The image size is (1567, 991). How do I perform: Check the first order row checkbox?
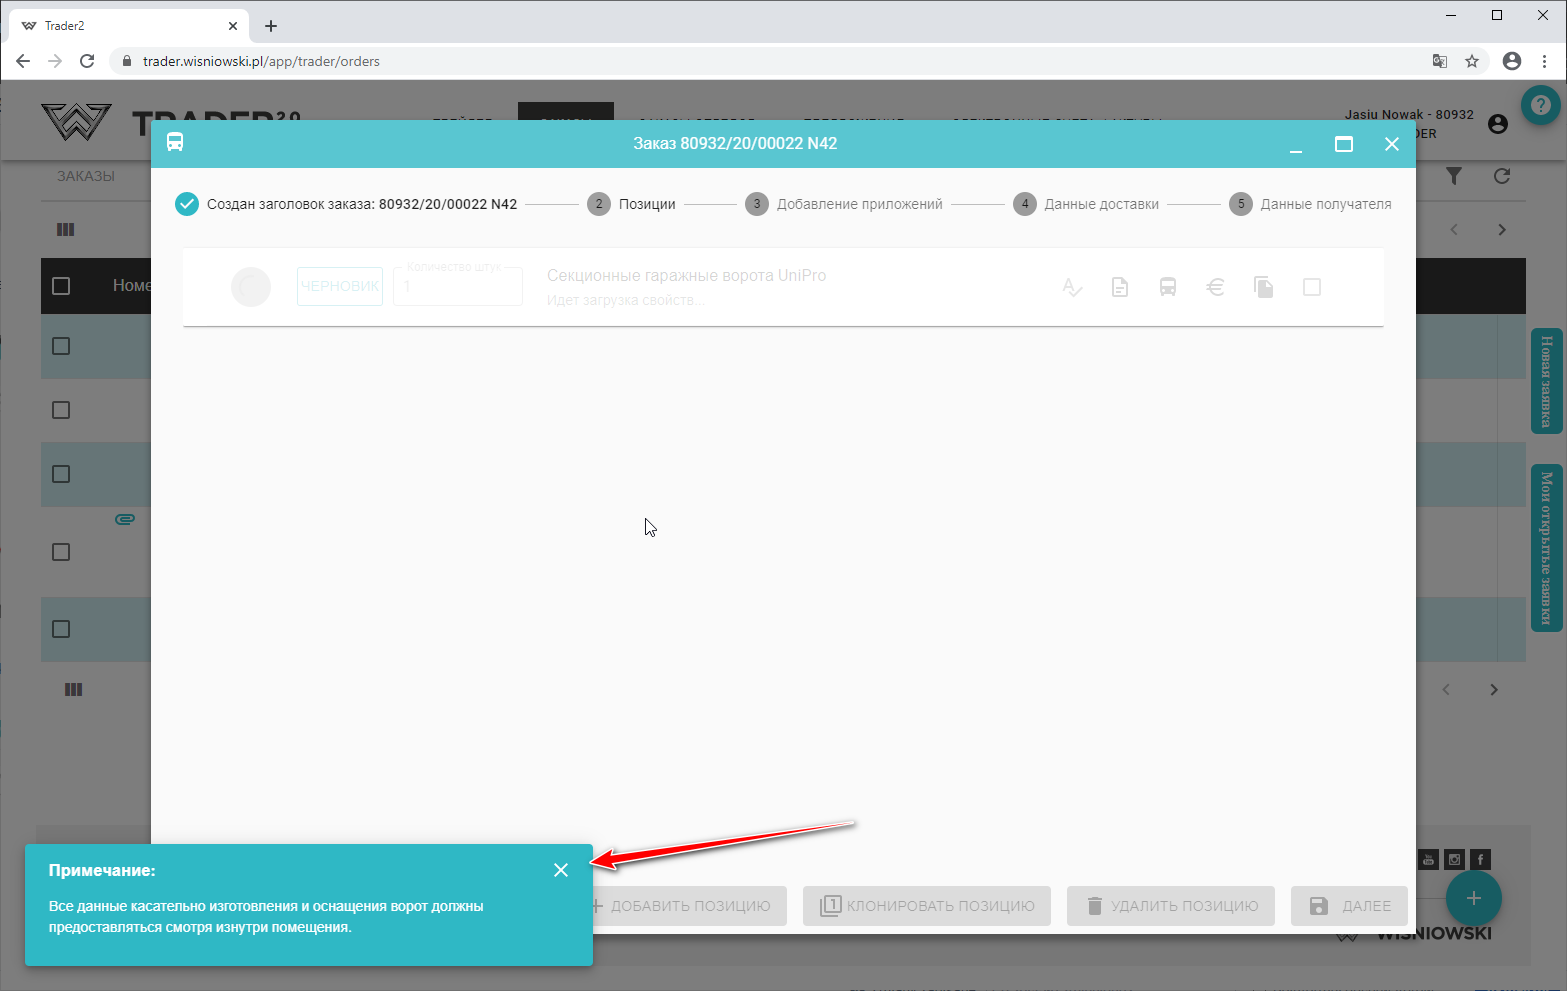tap(61, 346)
